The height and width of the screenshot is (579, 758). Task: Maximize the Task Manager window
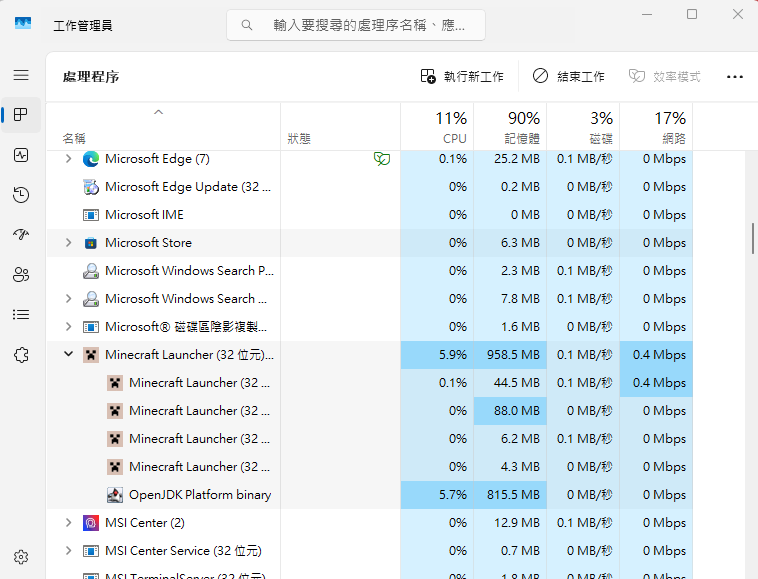pyautogui.click(x=692, y=14)
